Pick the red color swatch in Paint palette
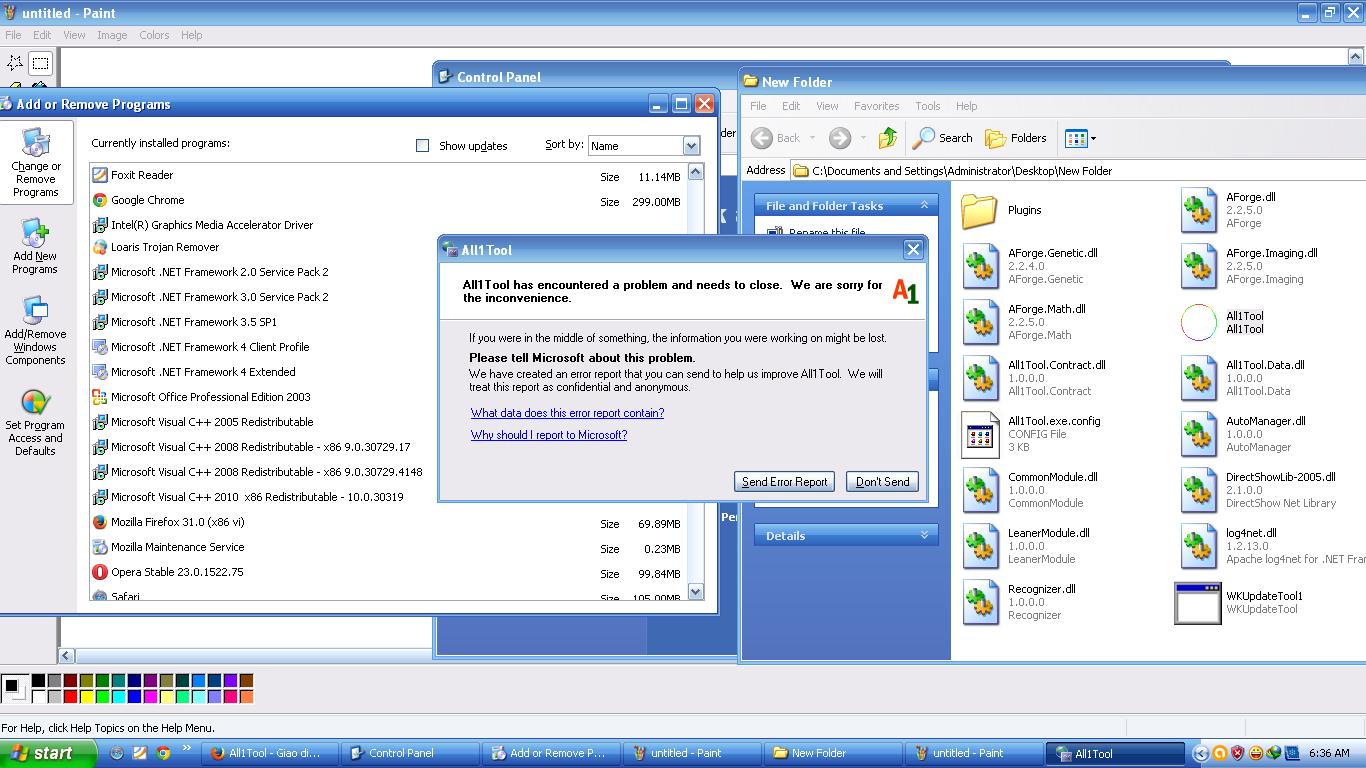1366x768 pixels. pyautogui.click(x=70, y=697)
